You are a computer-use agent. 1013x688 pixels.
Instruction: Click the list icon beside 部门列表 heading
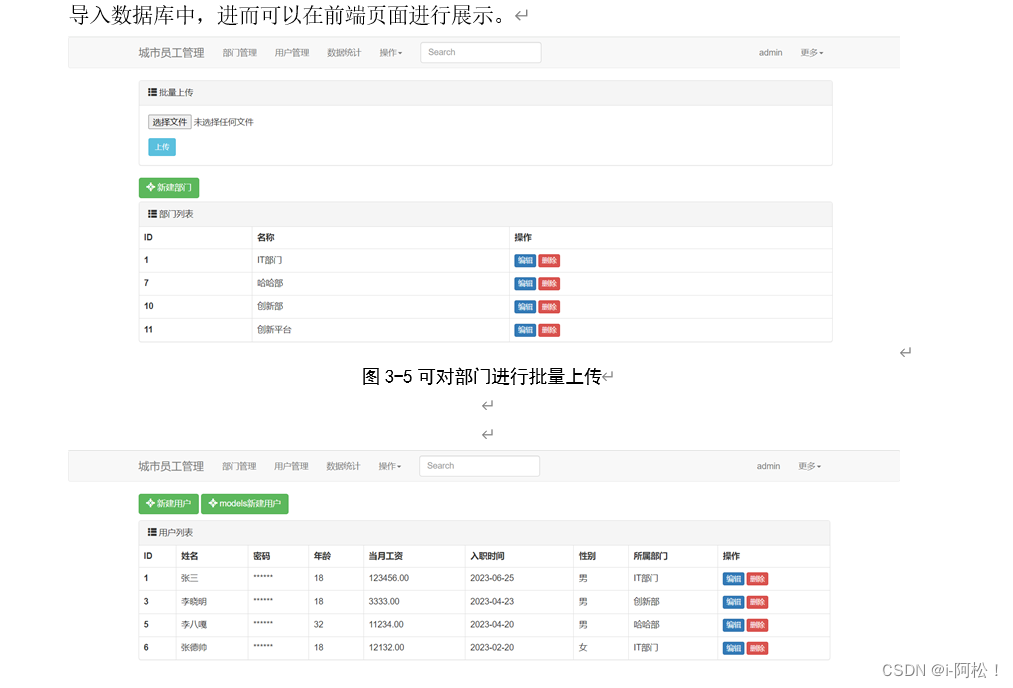point(152,214)
